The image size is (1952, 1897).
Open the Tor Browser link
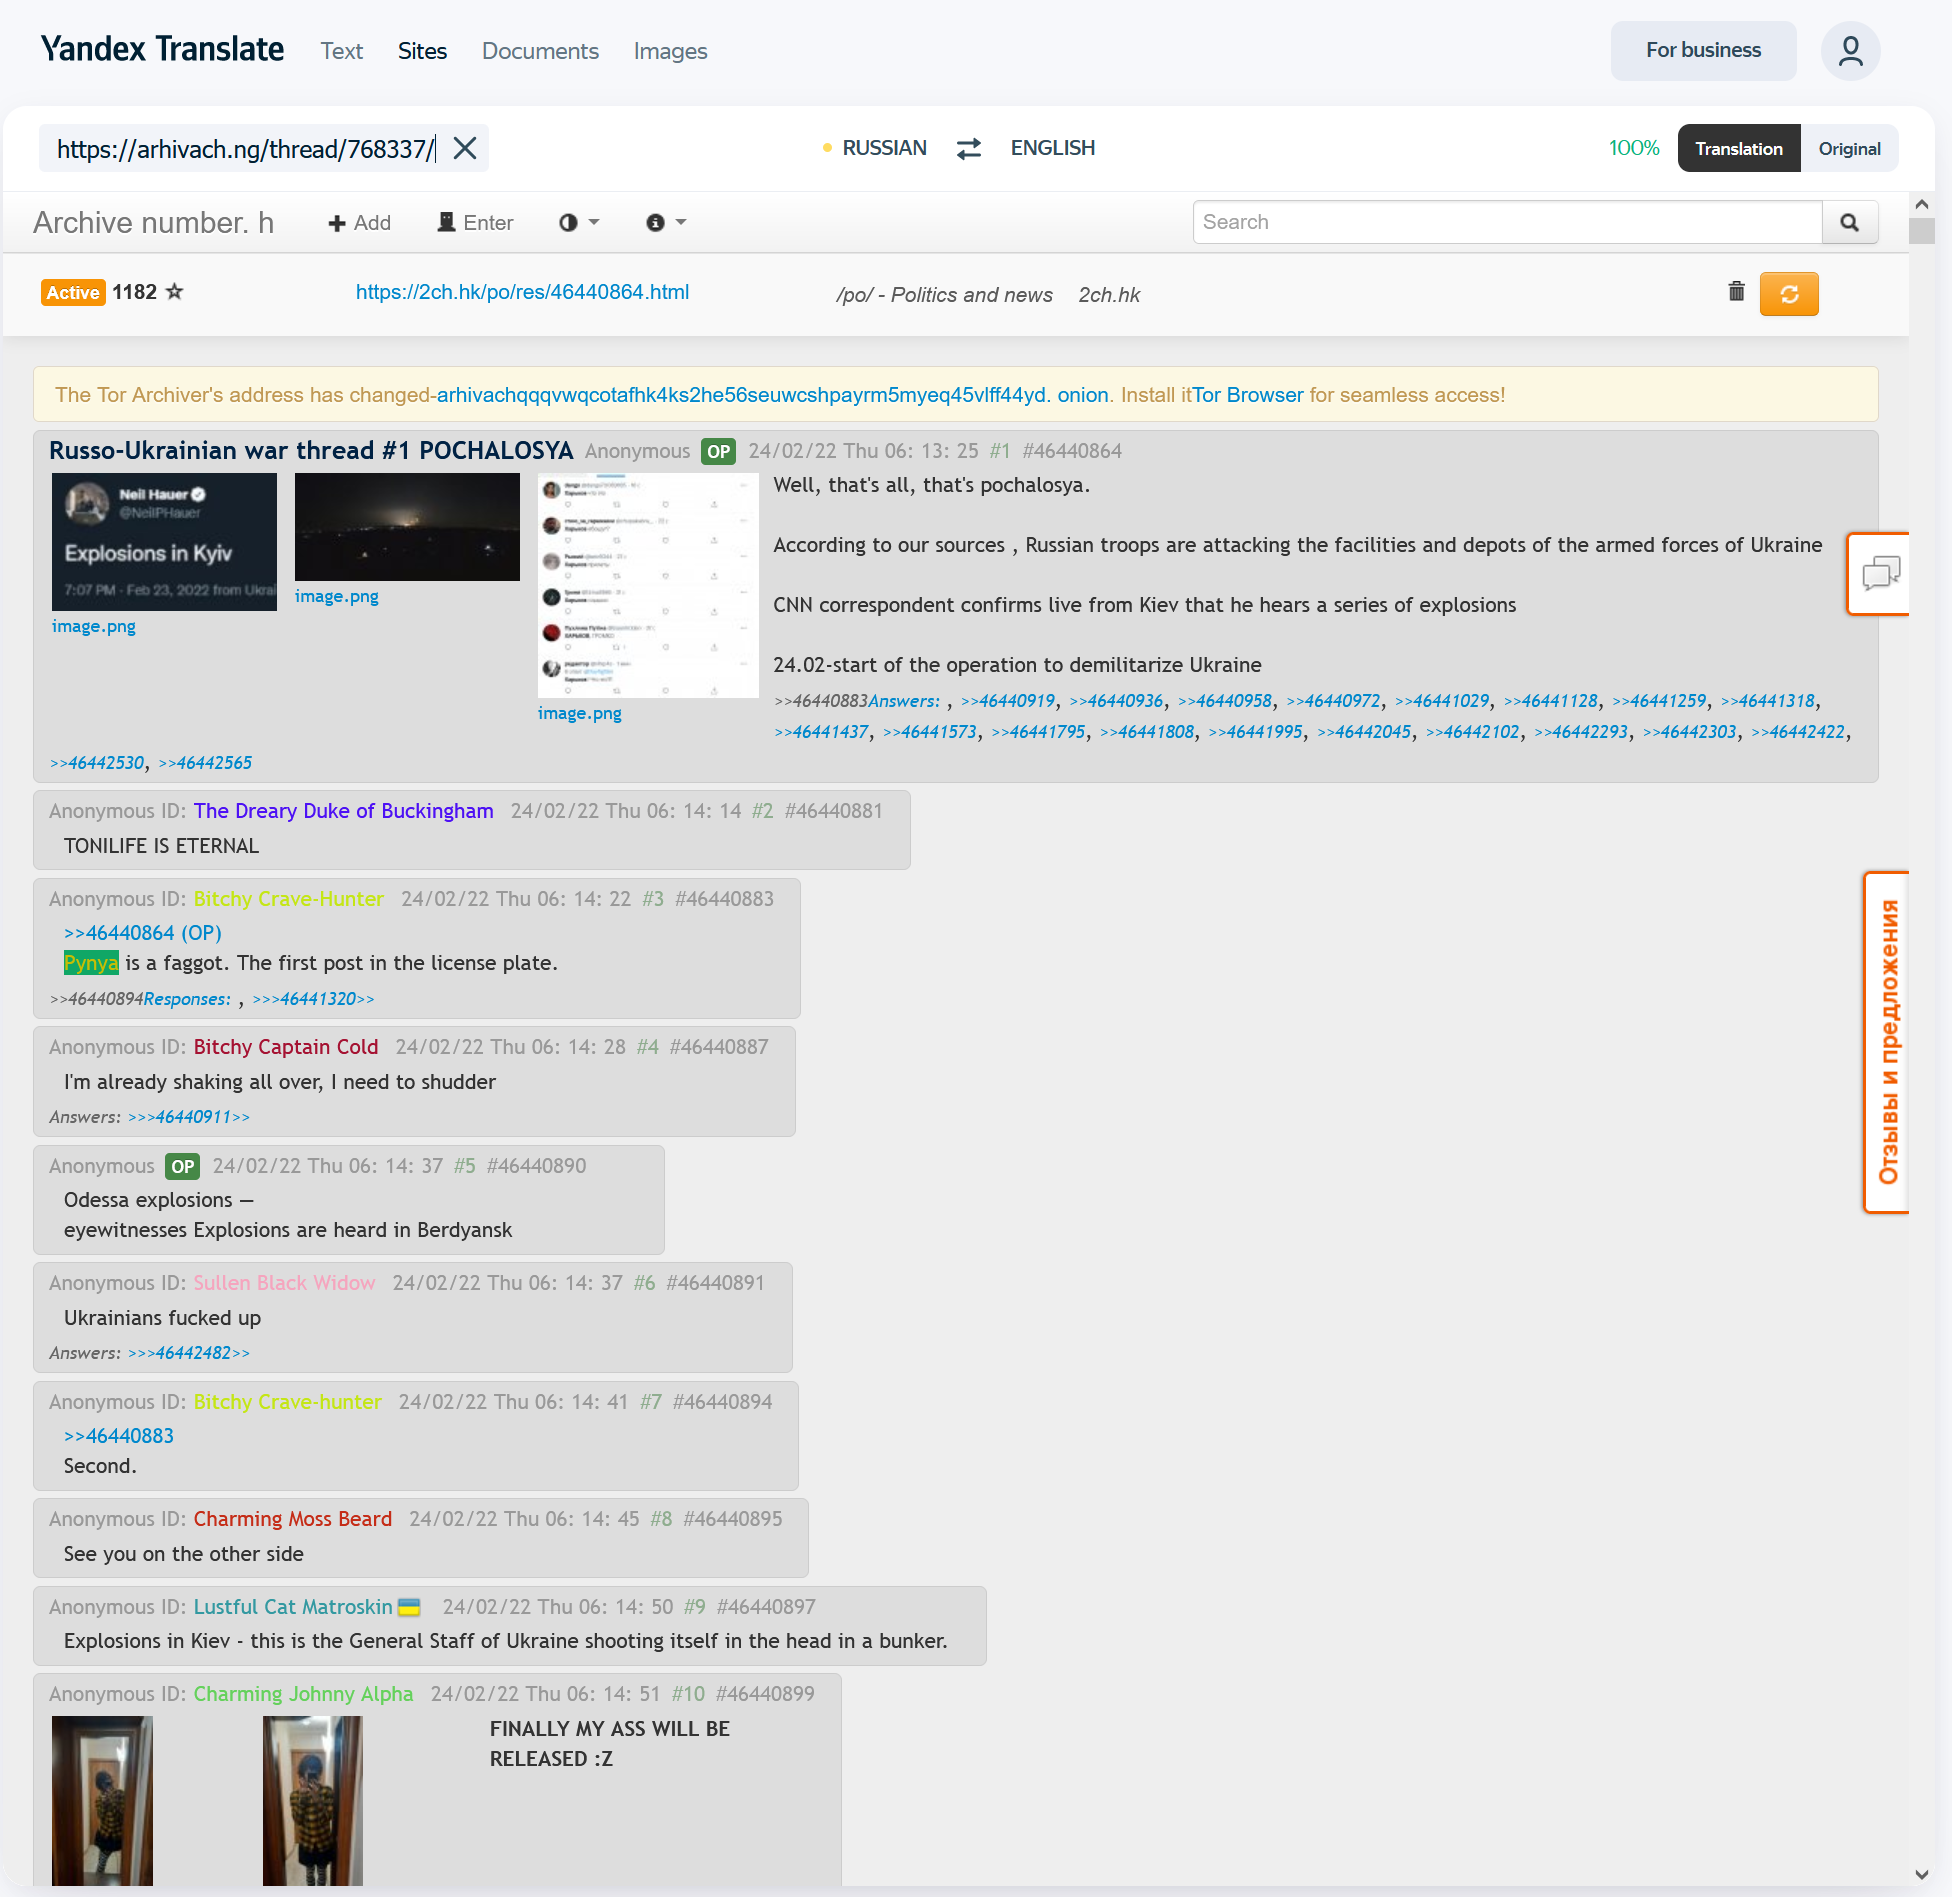(x=1248, y=395)
